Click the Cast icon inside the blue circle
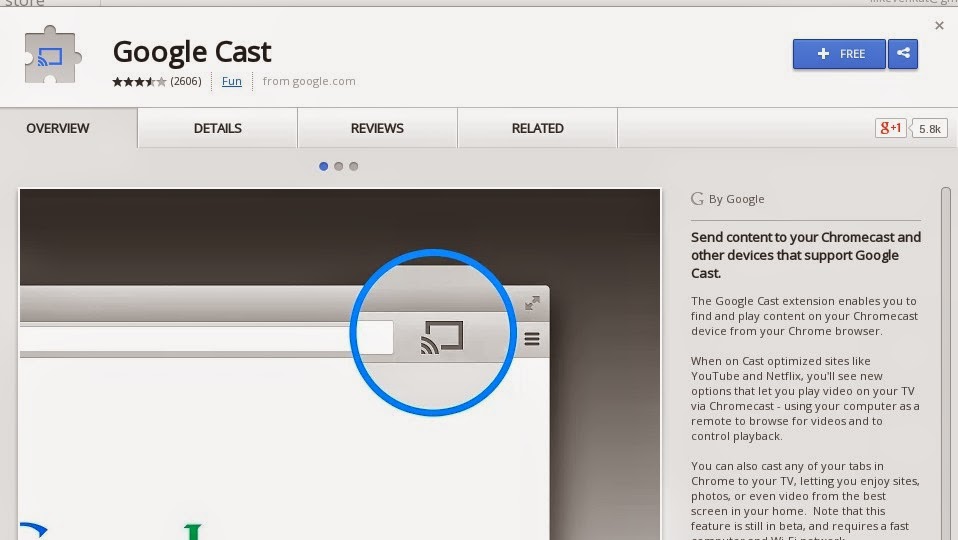The height and width of the screenshot is (540, 958). pos(442,337)
